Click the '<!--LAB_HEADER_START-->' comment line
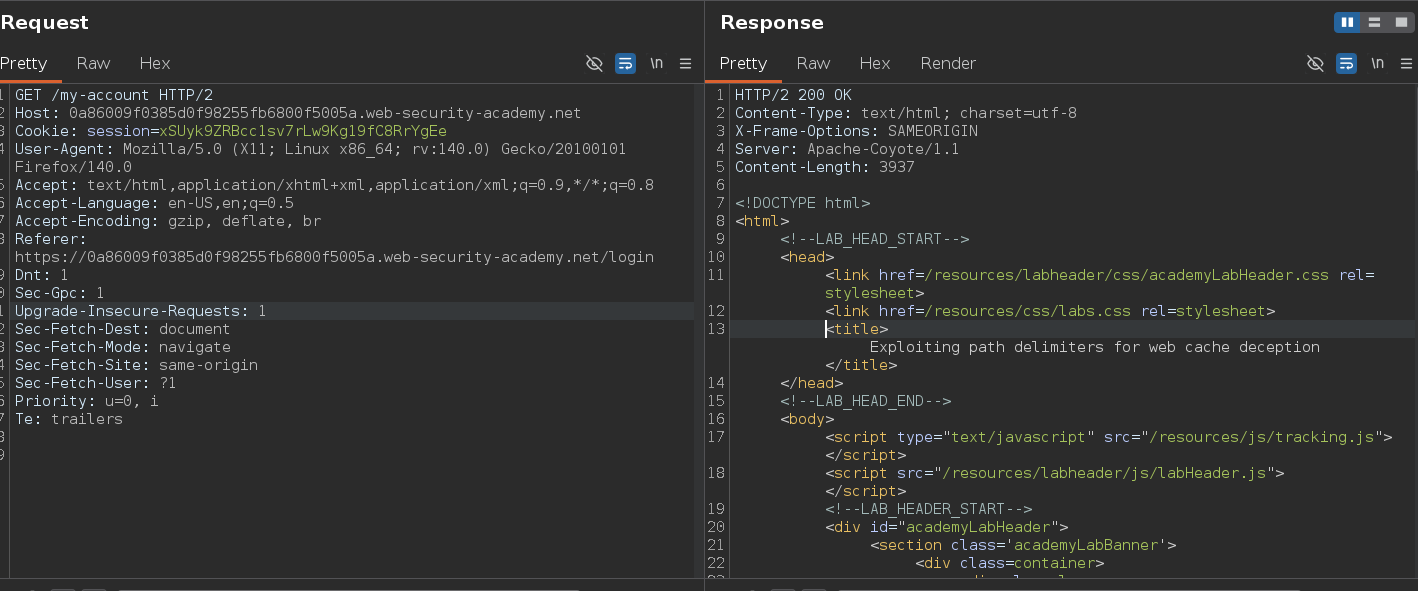The width and height of the screenshot is (1418, 591). pos(928,509)
